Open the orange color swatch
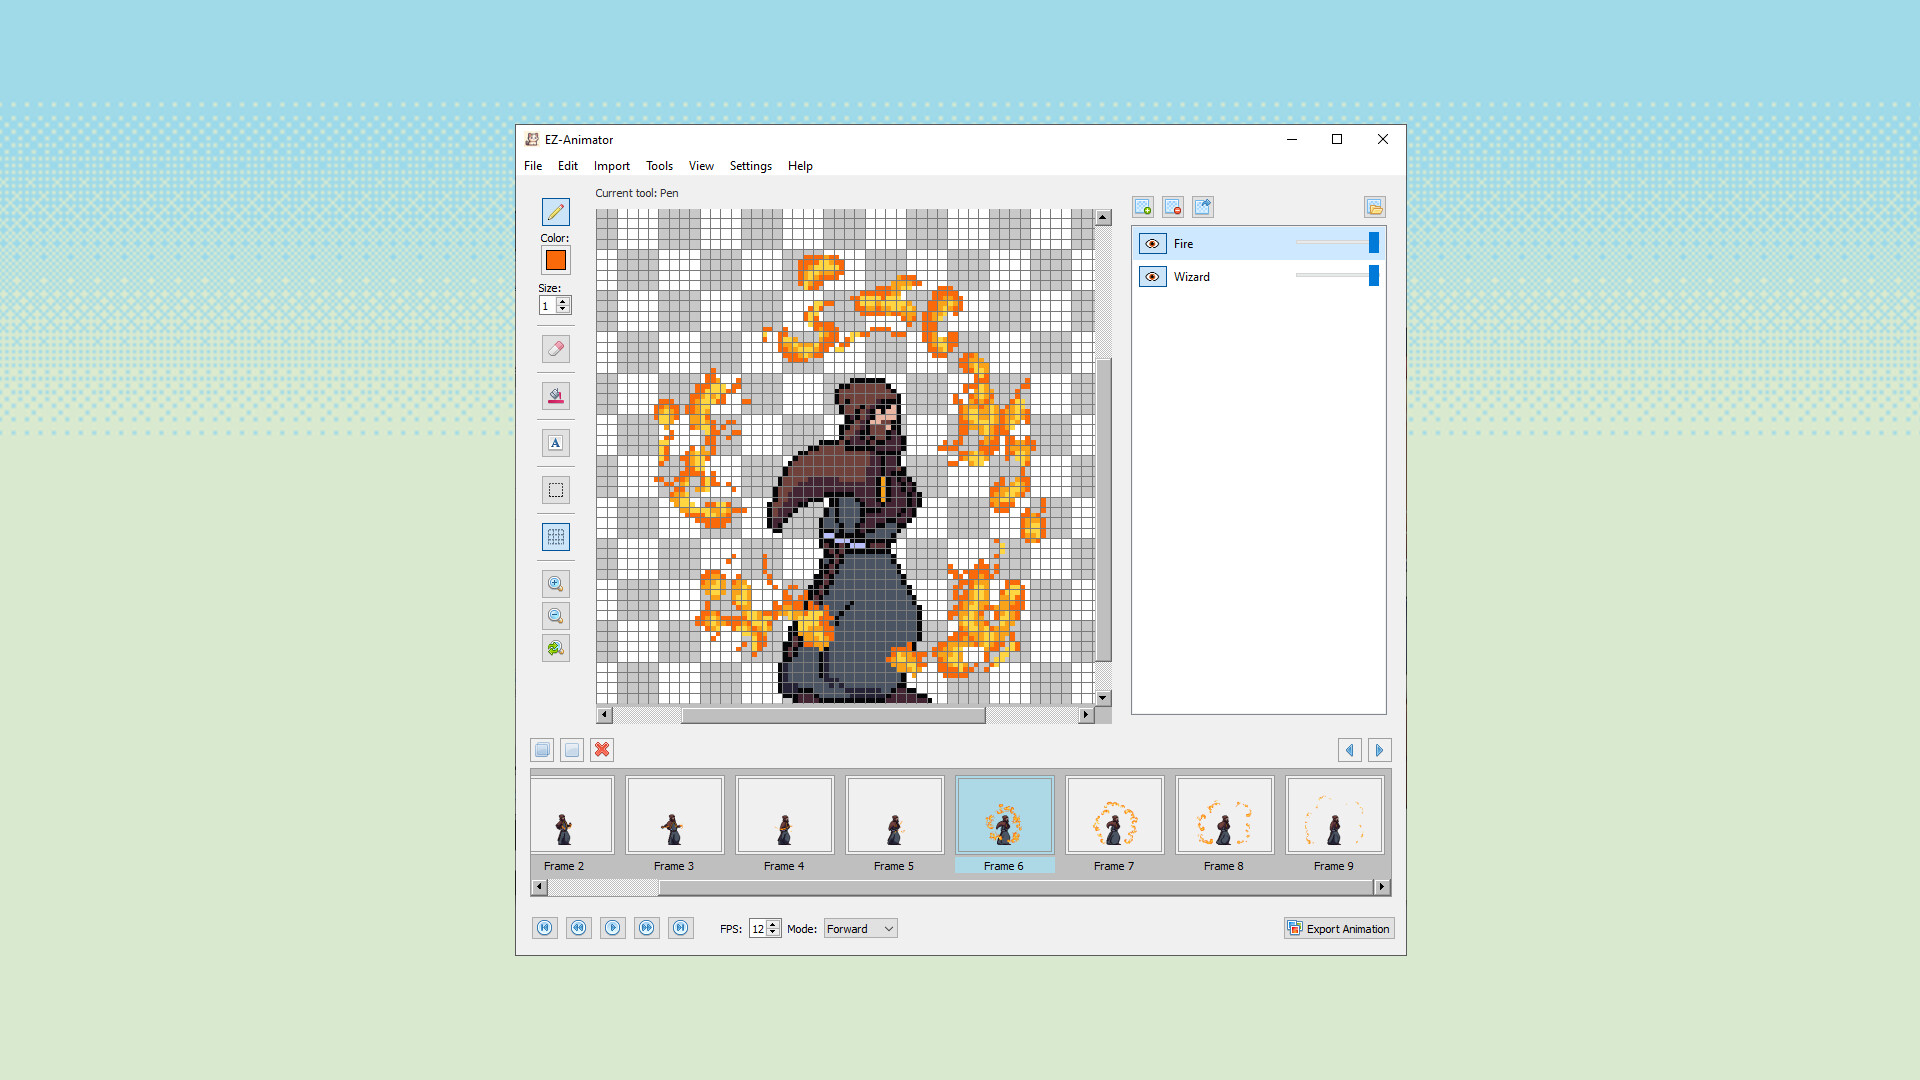Screen dimensions: 1920x1080 pos(556,261)
